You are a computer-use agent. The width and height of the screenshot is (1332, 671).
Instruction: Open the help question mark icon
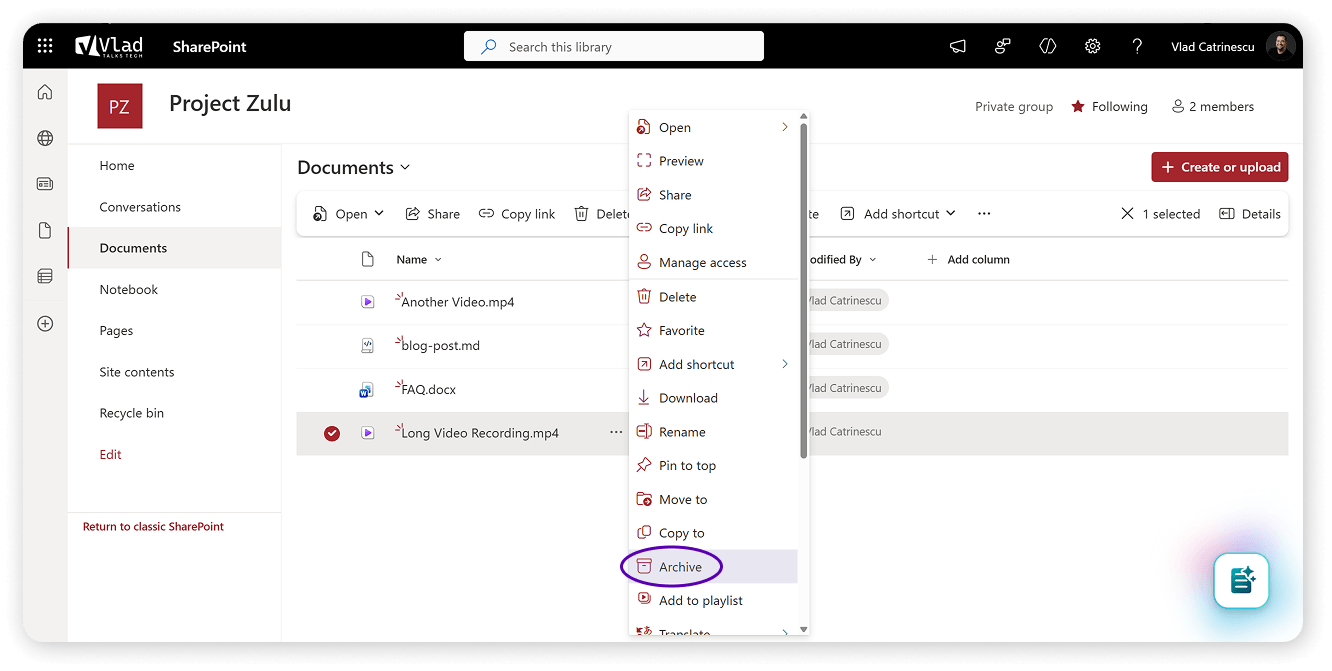pyautogui.click(x=1137, y=46)
